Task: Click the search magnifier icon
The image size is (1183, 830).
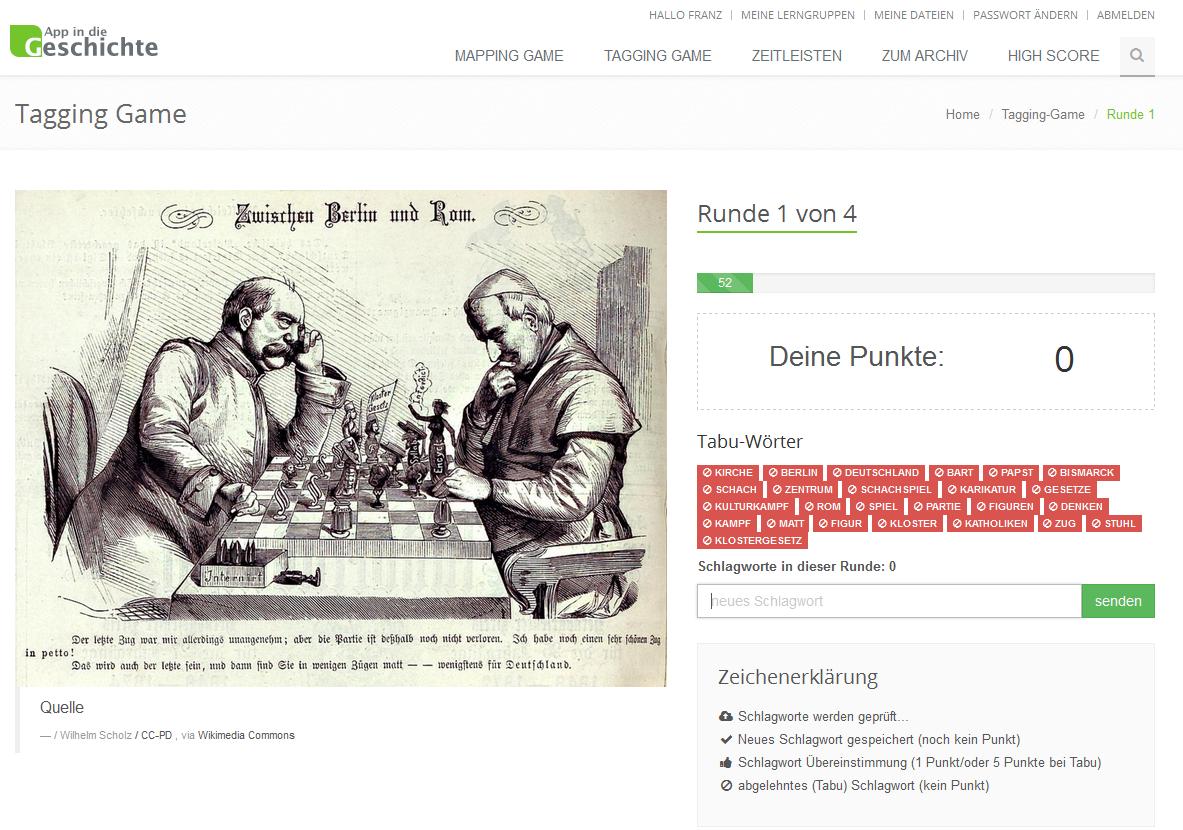Action: (x=1137, y=56)
